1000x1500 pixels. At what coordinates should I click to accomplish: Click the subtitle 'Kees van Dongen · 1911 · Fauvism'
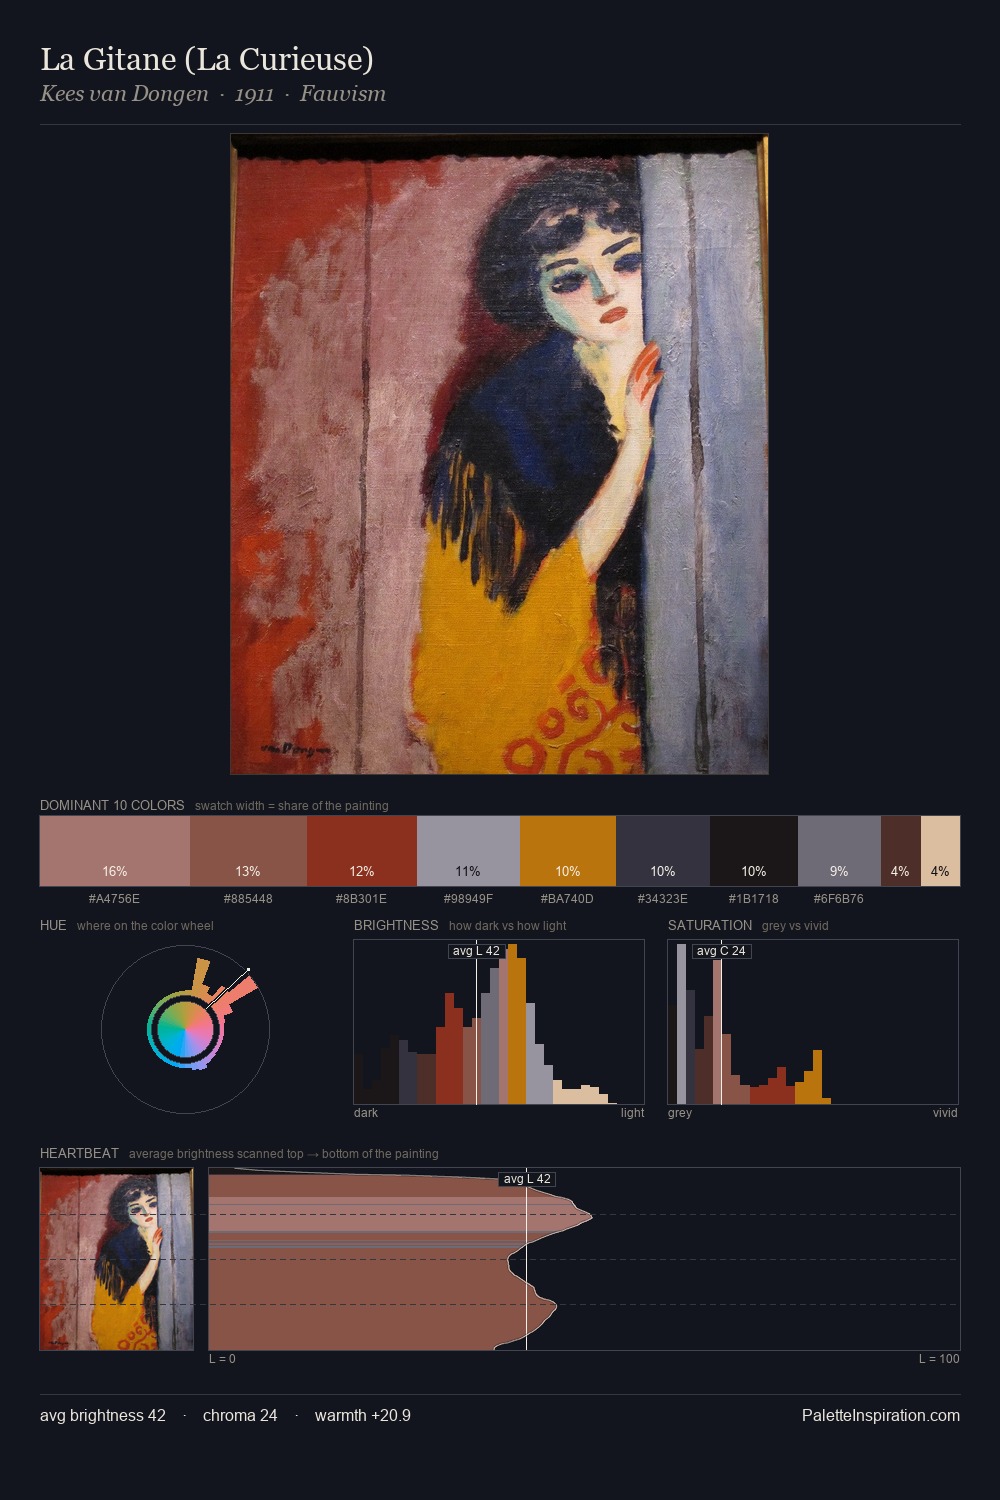[x=213, y=94]
